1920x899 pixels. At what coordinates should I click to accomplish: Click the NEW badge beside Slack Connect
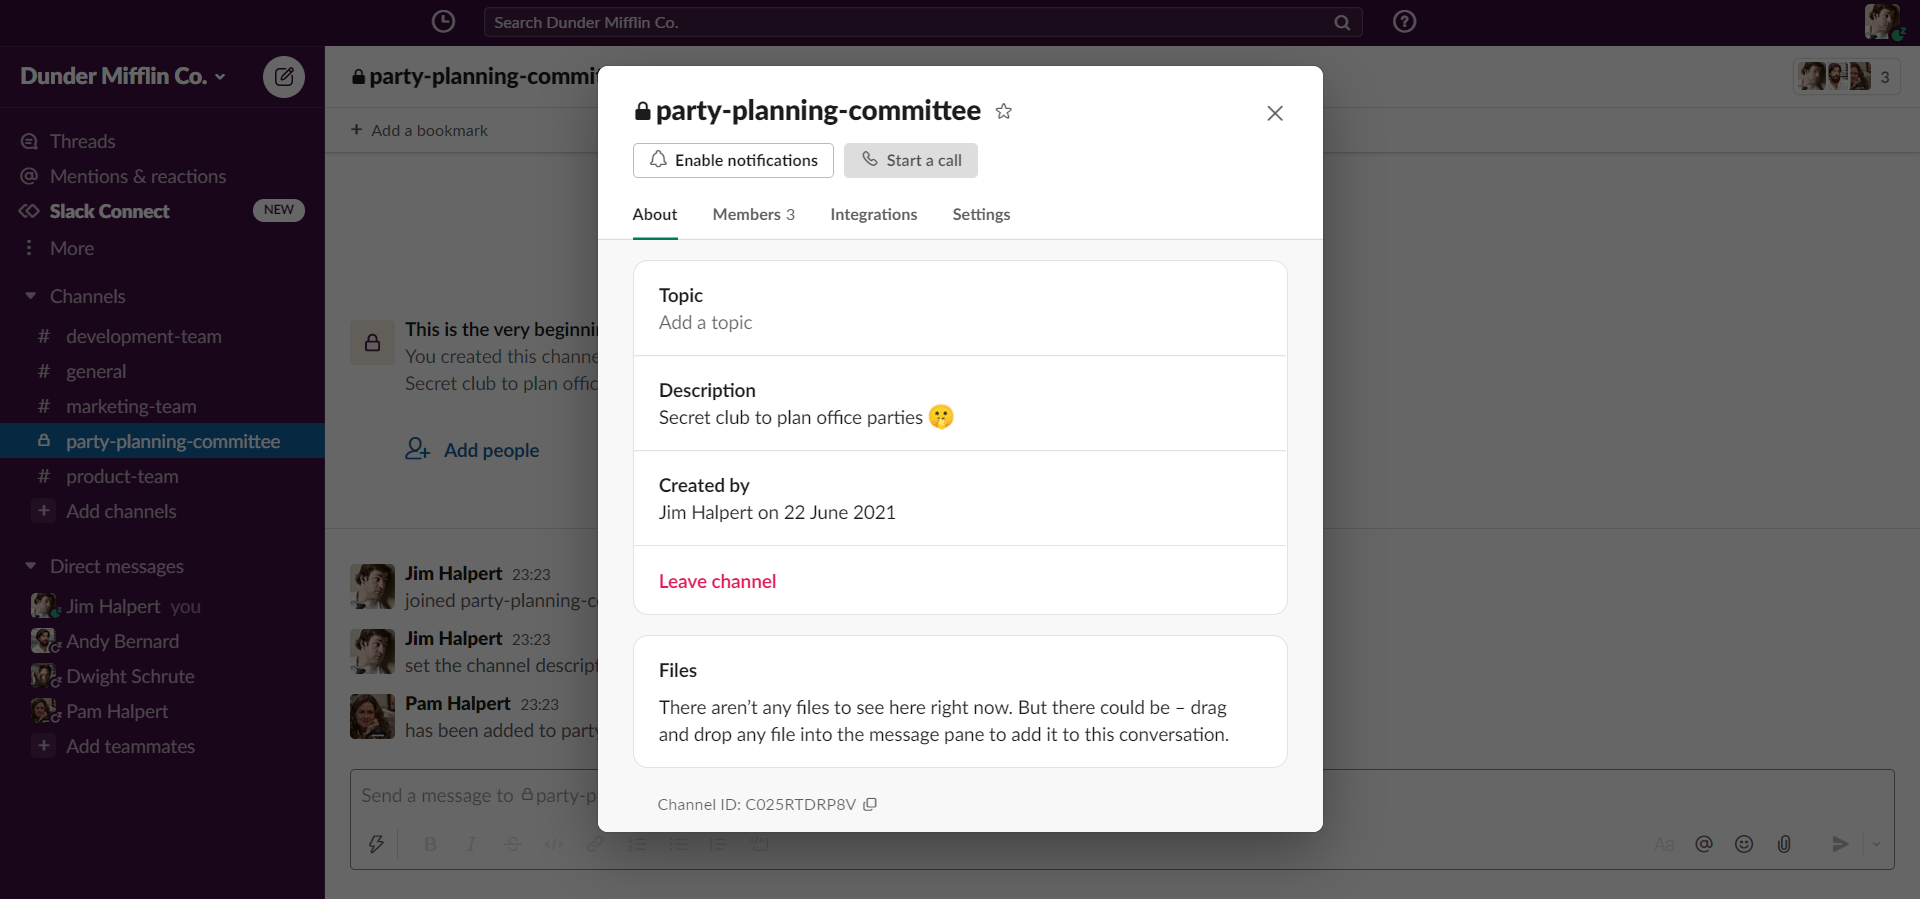click(x=279, y=210)
